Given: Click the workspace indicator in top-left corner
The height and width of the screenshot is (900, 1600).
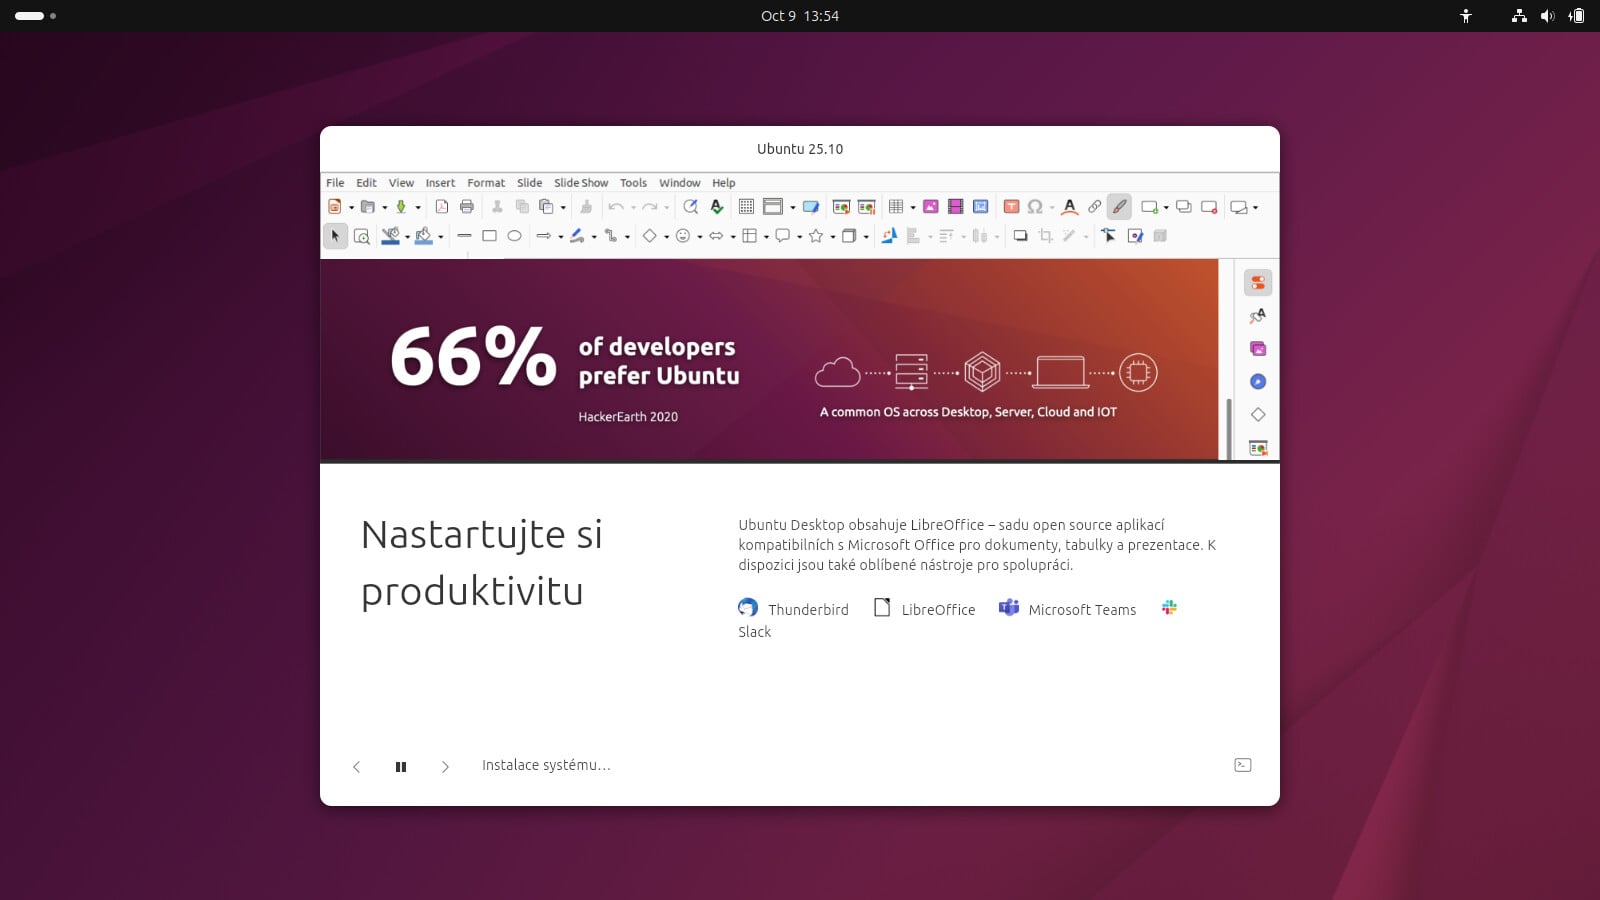Looking at the screenshot, I should click(35, 16).
